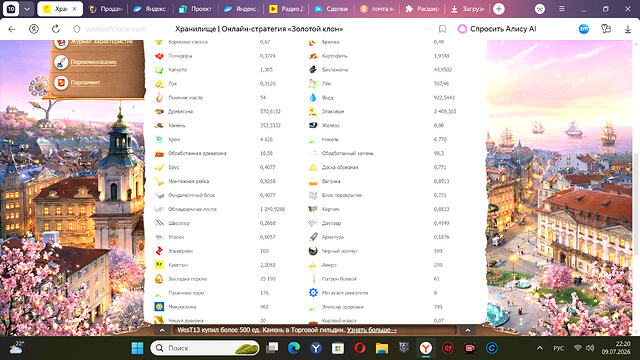
Task: Launch Opera from the taskbar
Action: 360,348
